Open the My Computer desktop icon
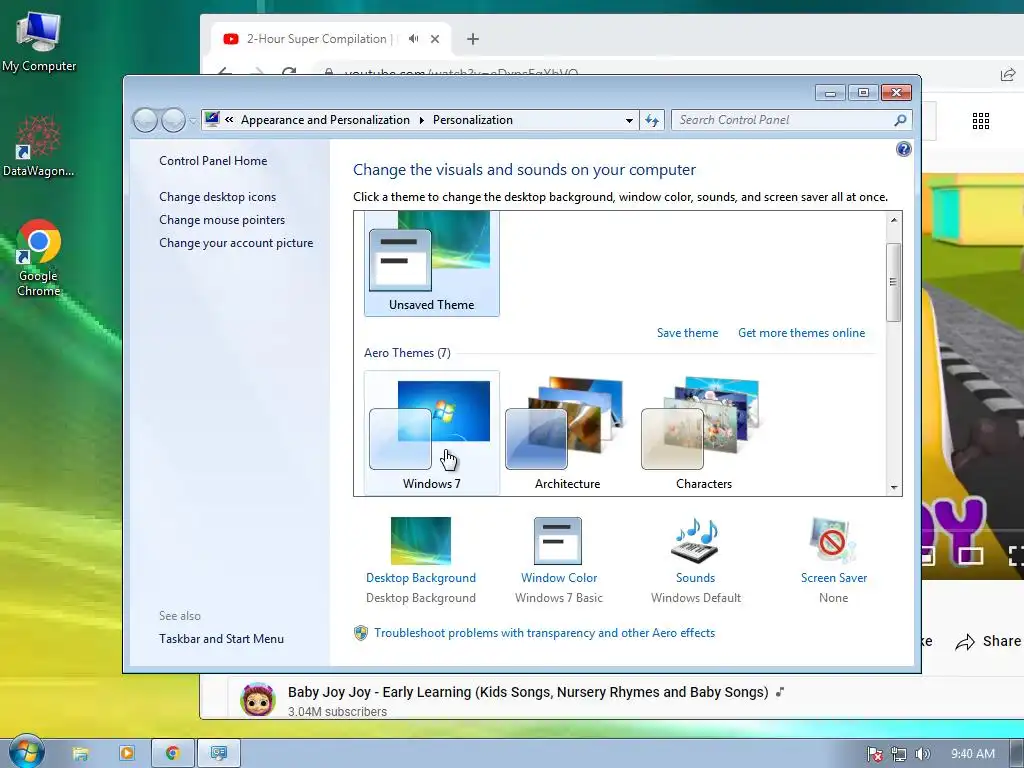Viewport: 1024px width, 768px height. (39, 42)
